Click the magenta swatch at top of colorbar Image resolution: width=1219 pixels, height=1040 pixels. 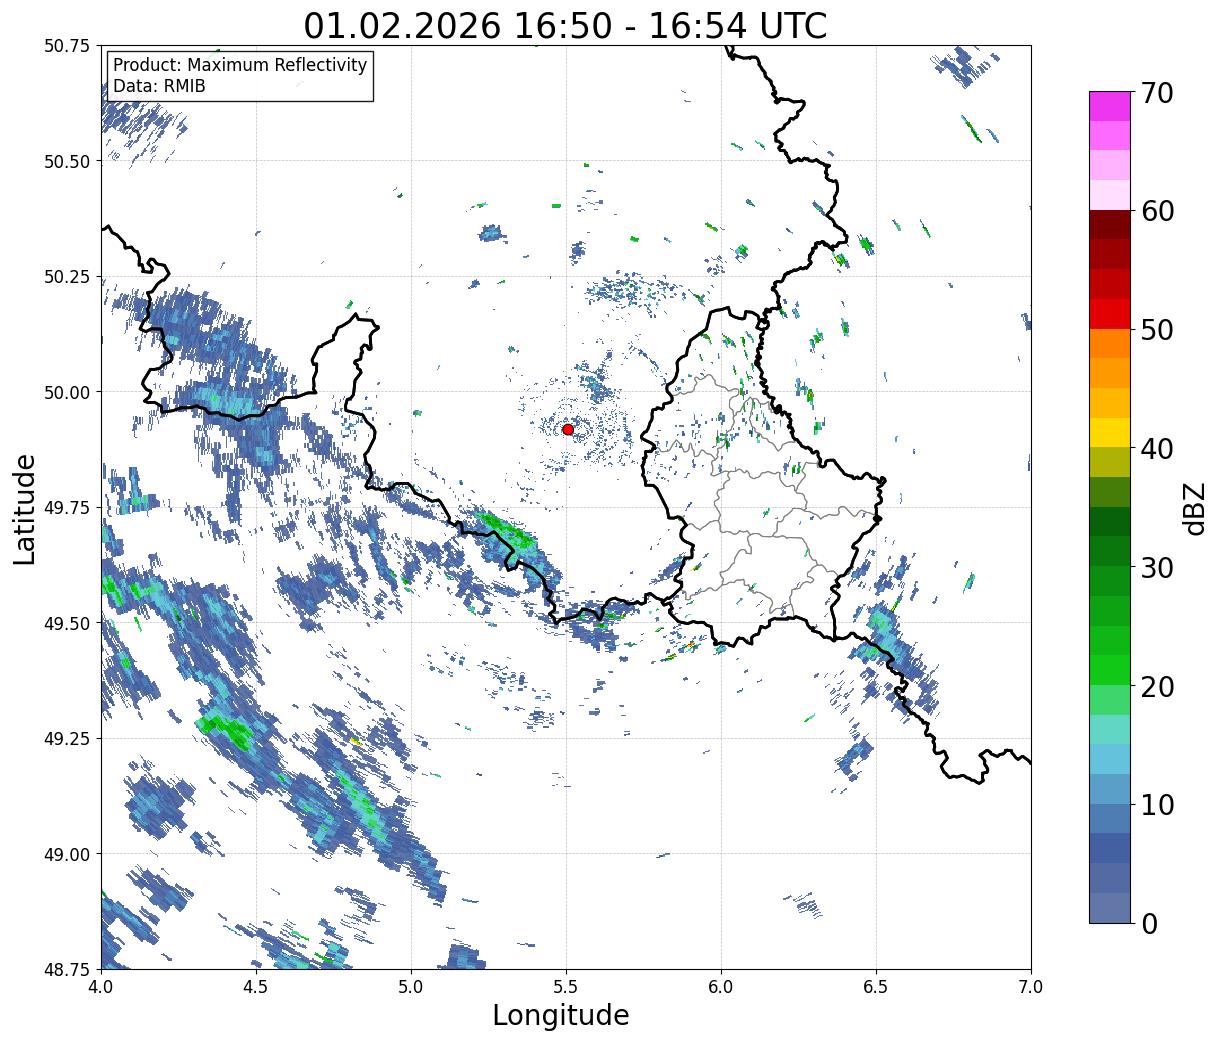(x=1110, y=106)
